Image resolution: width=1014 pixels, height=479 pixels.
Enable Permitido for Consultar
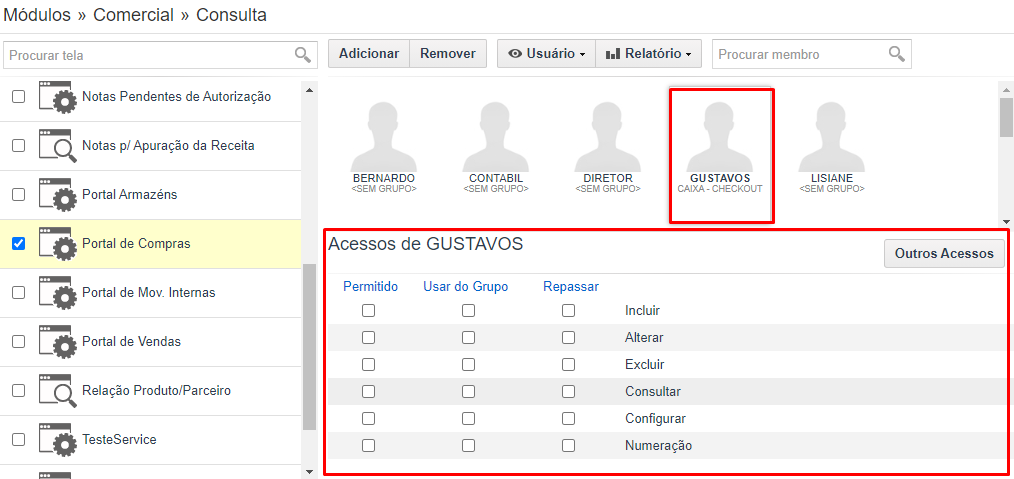(x=369, y=392)
